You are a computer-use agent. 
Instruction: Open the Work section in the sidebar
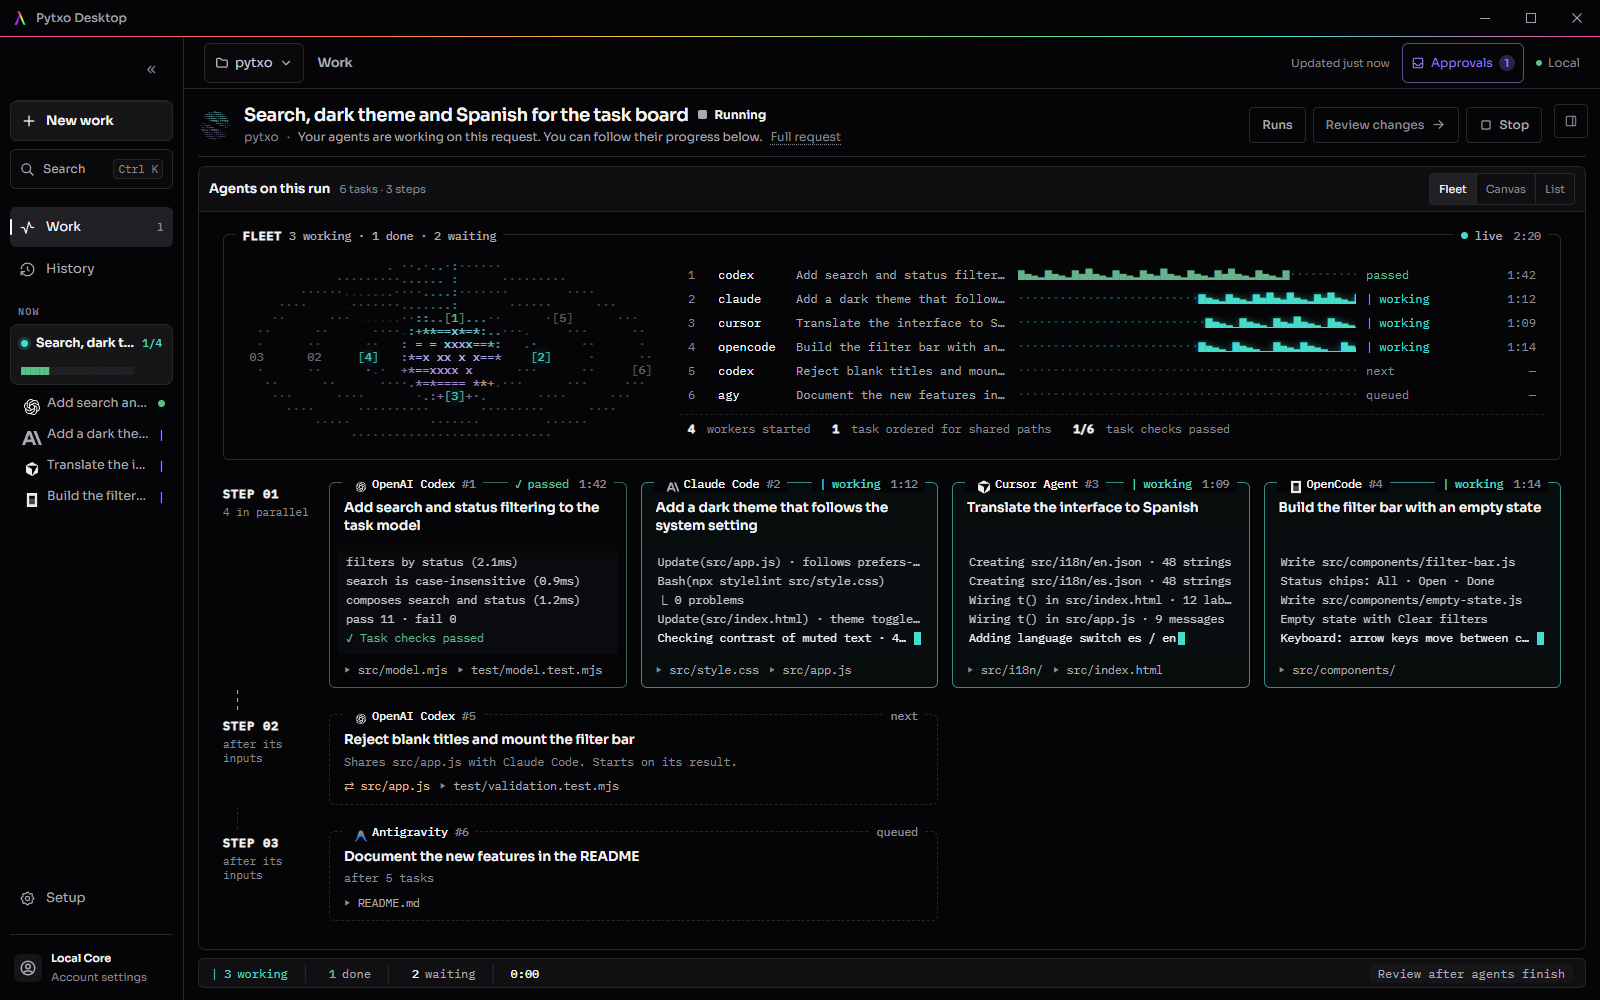point(91,227)
